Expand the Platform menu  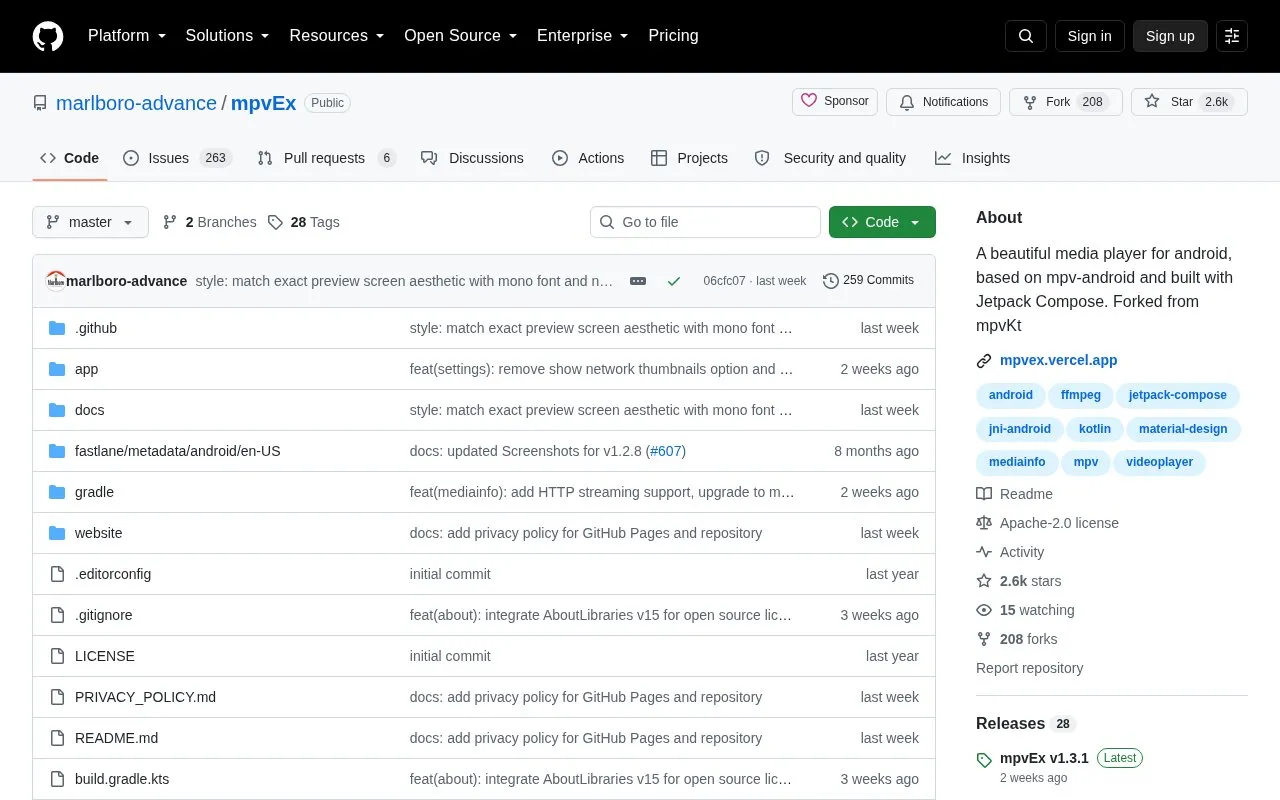pyautogui.click(x=127, y=36)
